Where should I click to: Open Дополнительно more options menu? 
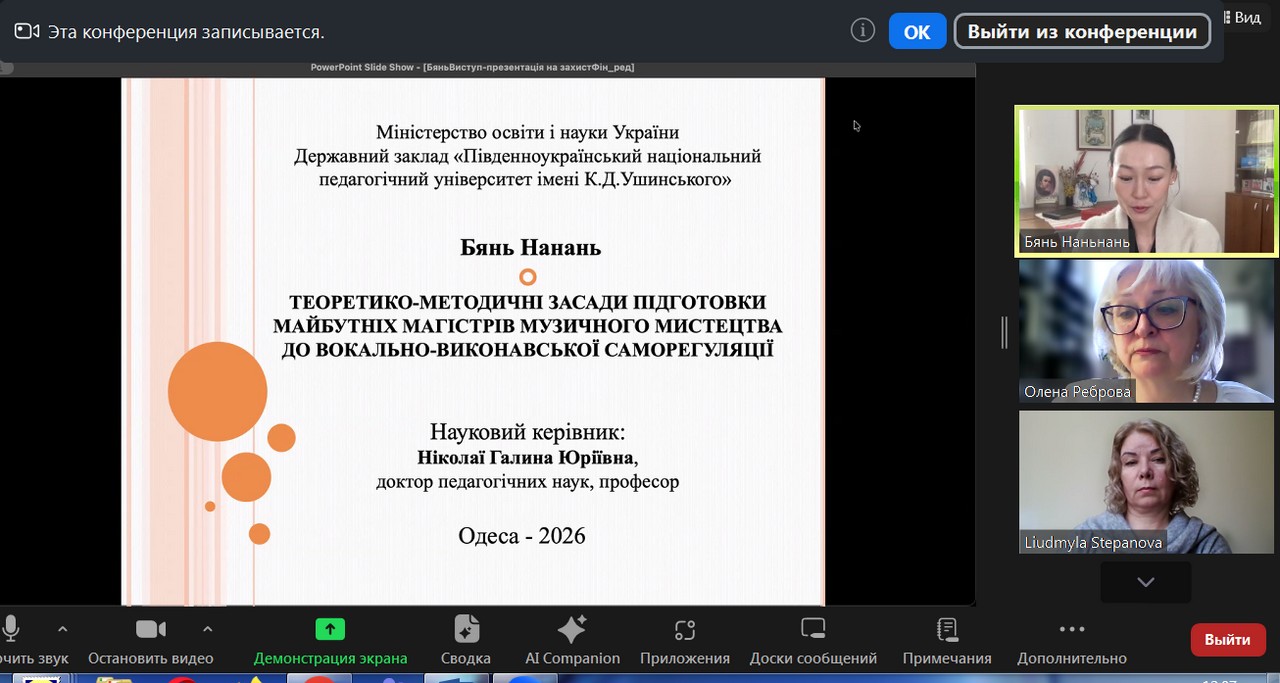pyautogui.click(x=1071, y=640)
